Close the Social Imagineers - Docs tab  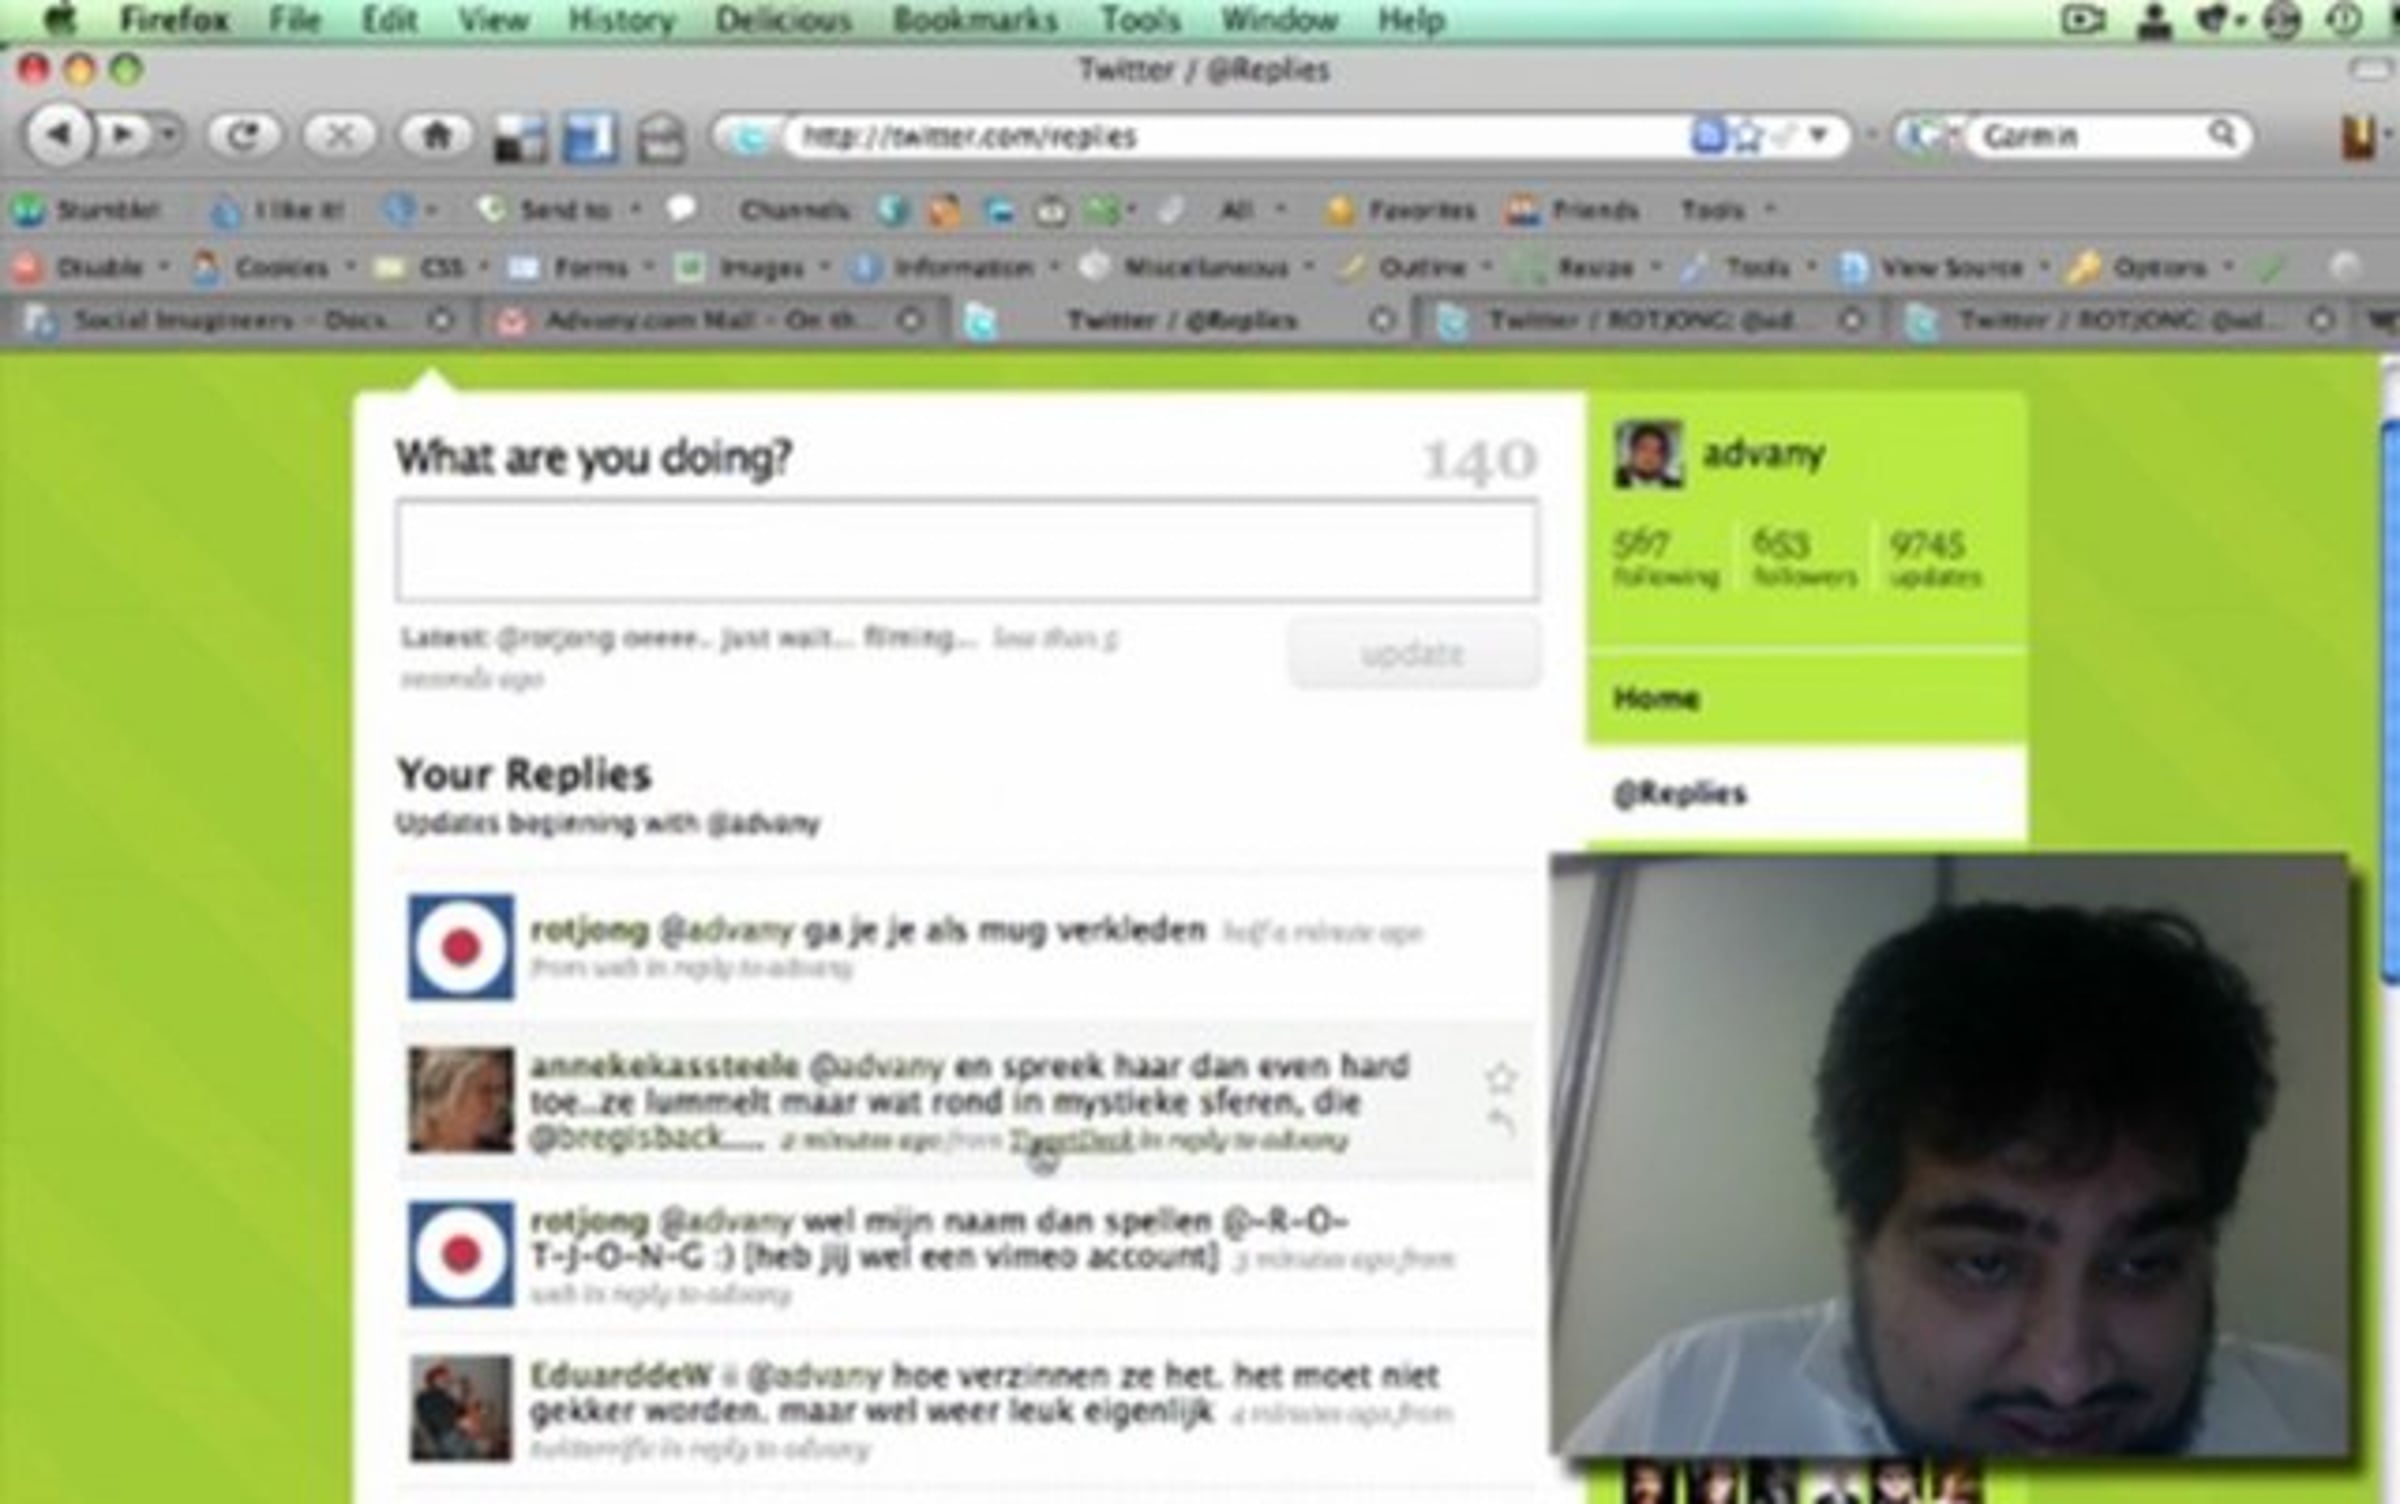[x=440, y=320]
